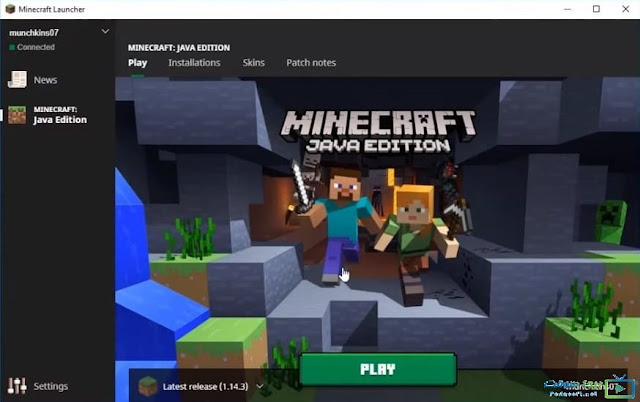Viewport: 640px width, 402px height.
Task: Minimize the Minecraft Launcher window
Action: pyautogui.click(x=567, y=9)
